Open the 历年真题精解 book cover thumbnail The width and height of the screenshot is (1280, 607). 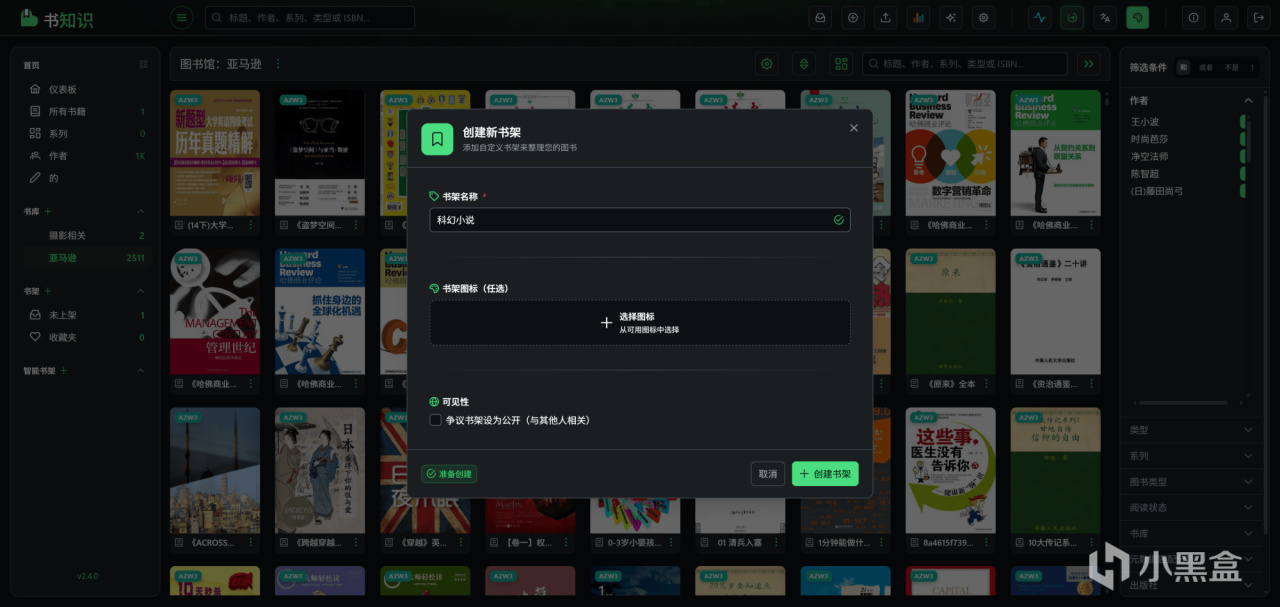[215, 153]
